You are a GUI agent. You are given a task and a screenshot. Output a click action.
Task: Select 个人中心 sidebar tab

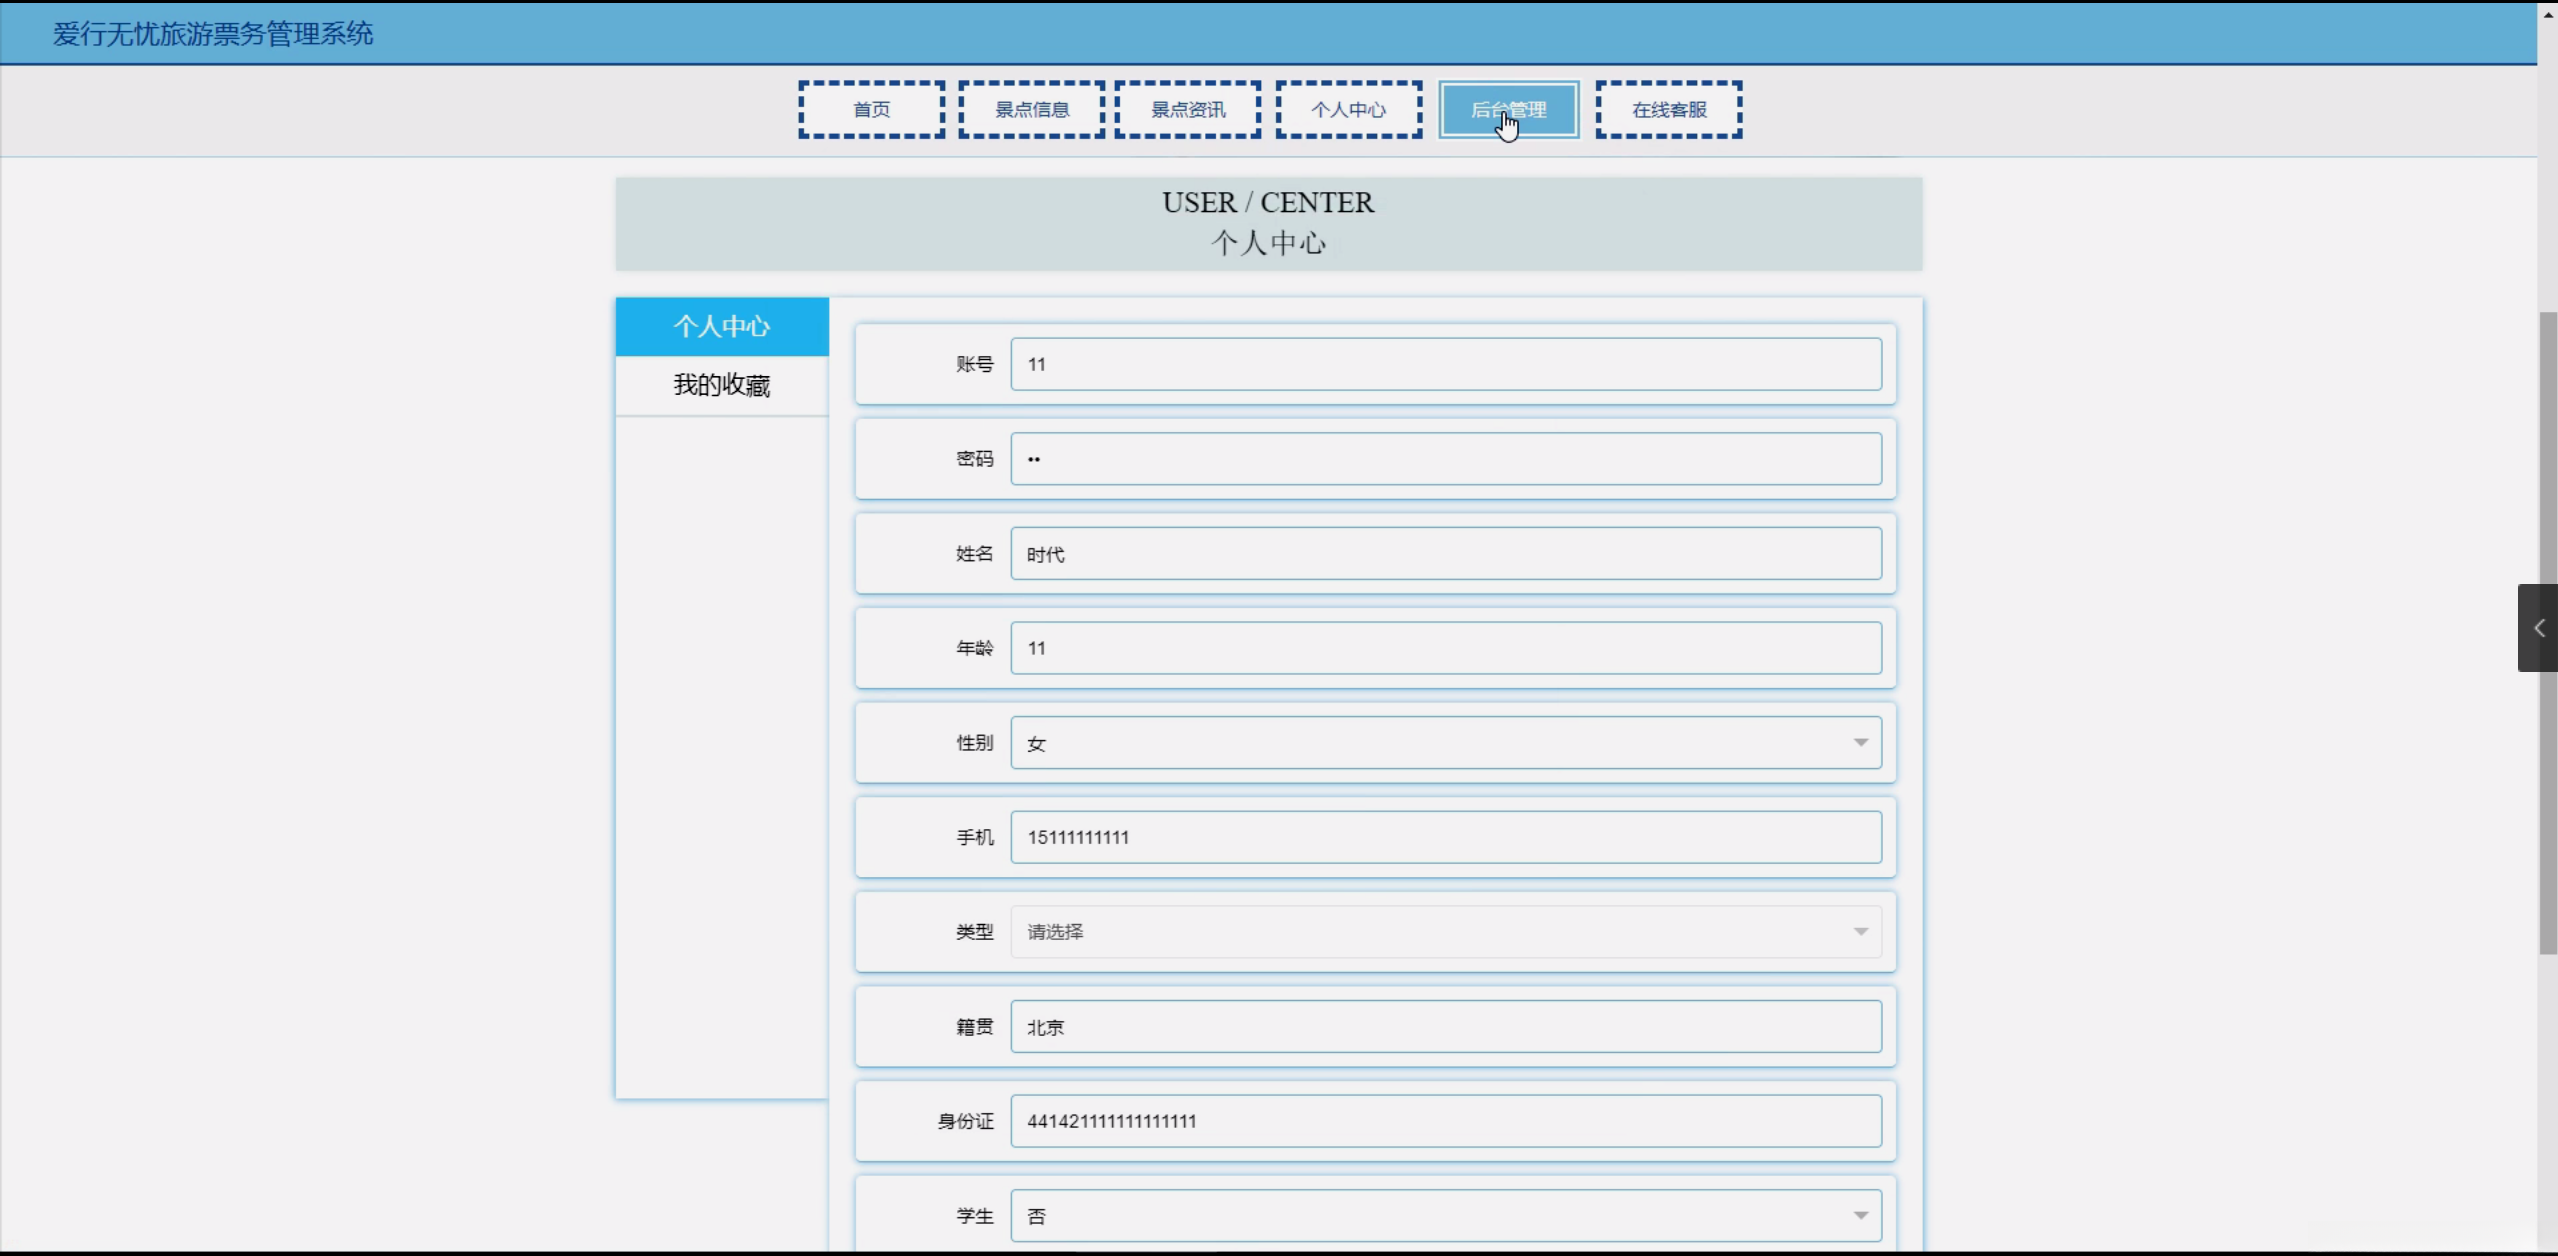721,326
